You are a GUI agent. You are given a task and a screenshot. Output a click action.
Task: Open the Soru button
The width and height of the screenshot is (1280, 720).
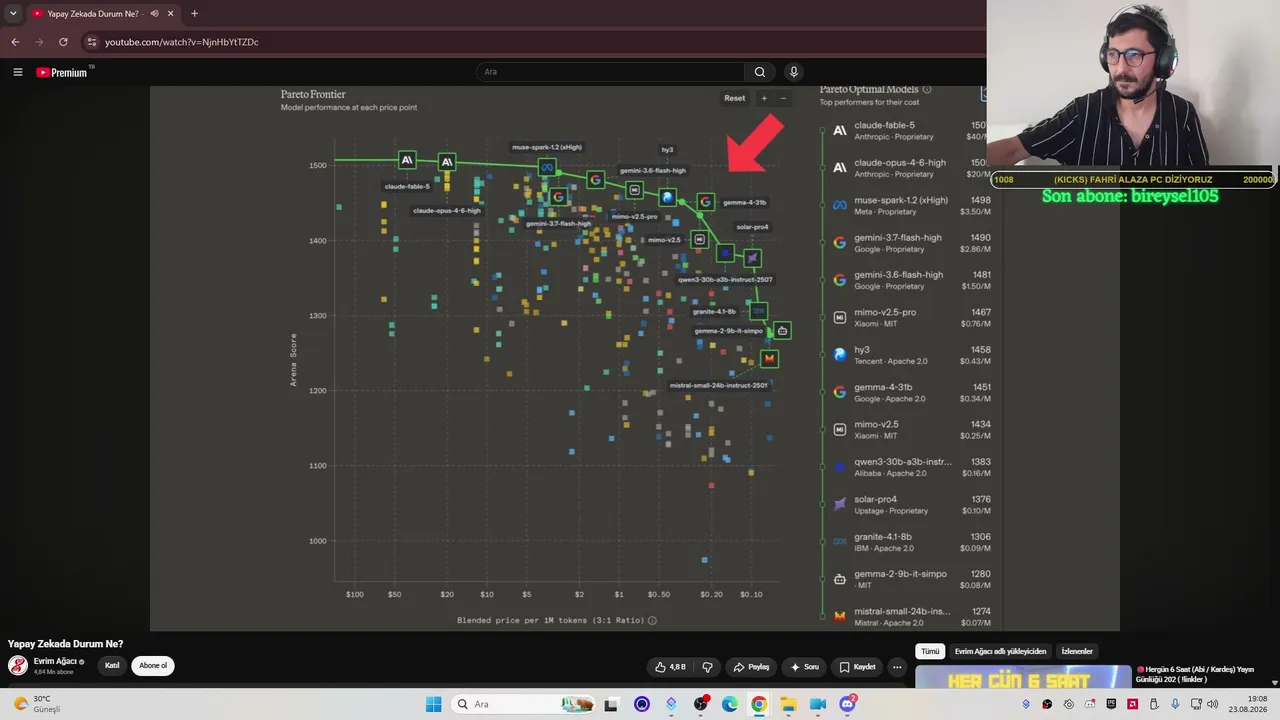(804, 667)
